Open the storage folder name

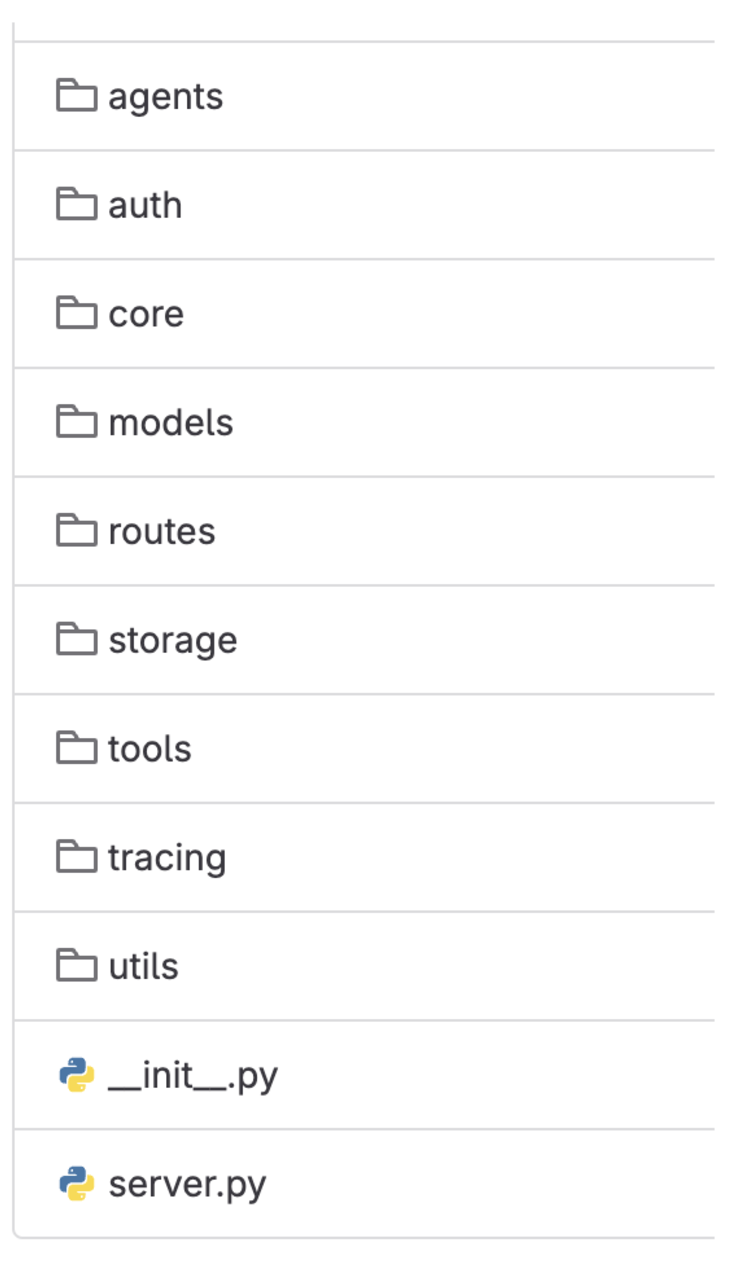point(172,641)
